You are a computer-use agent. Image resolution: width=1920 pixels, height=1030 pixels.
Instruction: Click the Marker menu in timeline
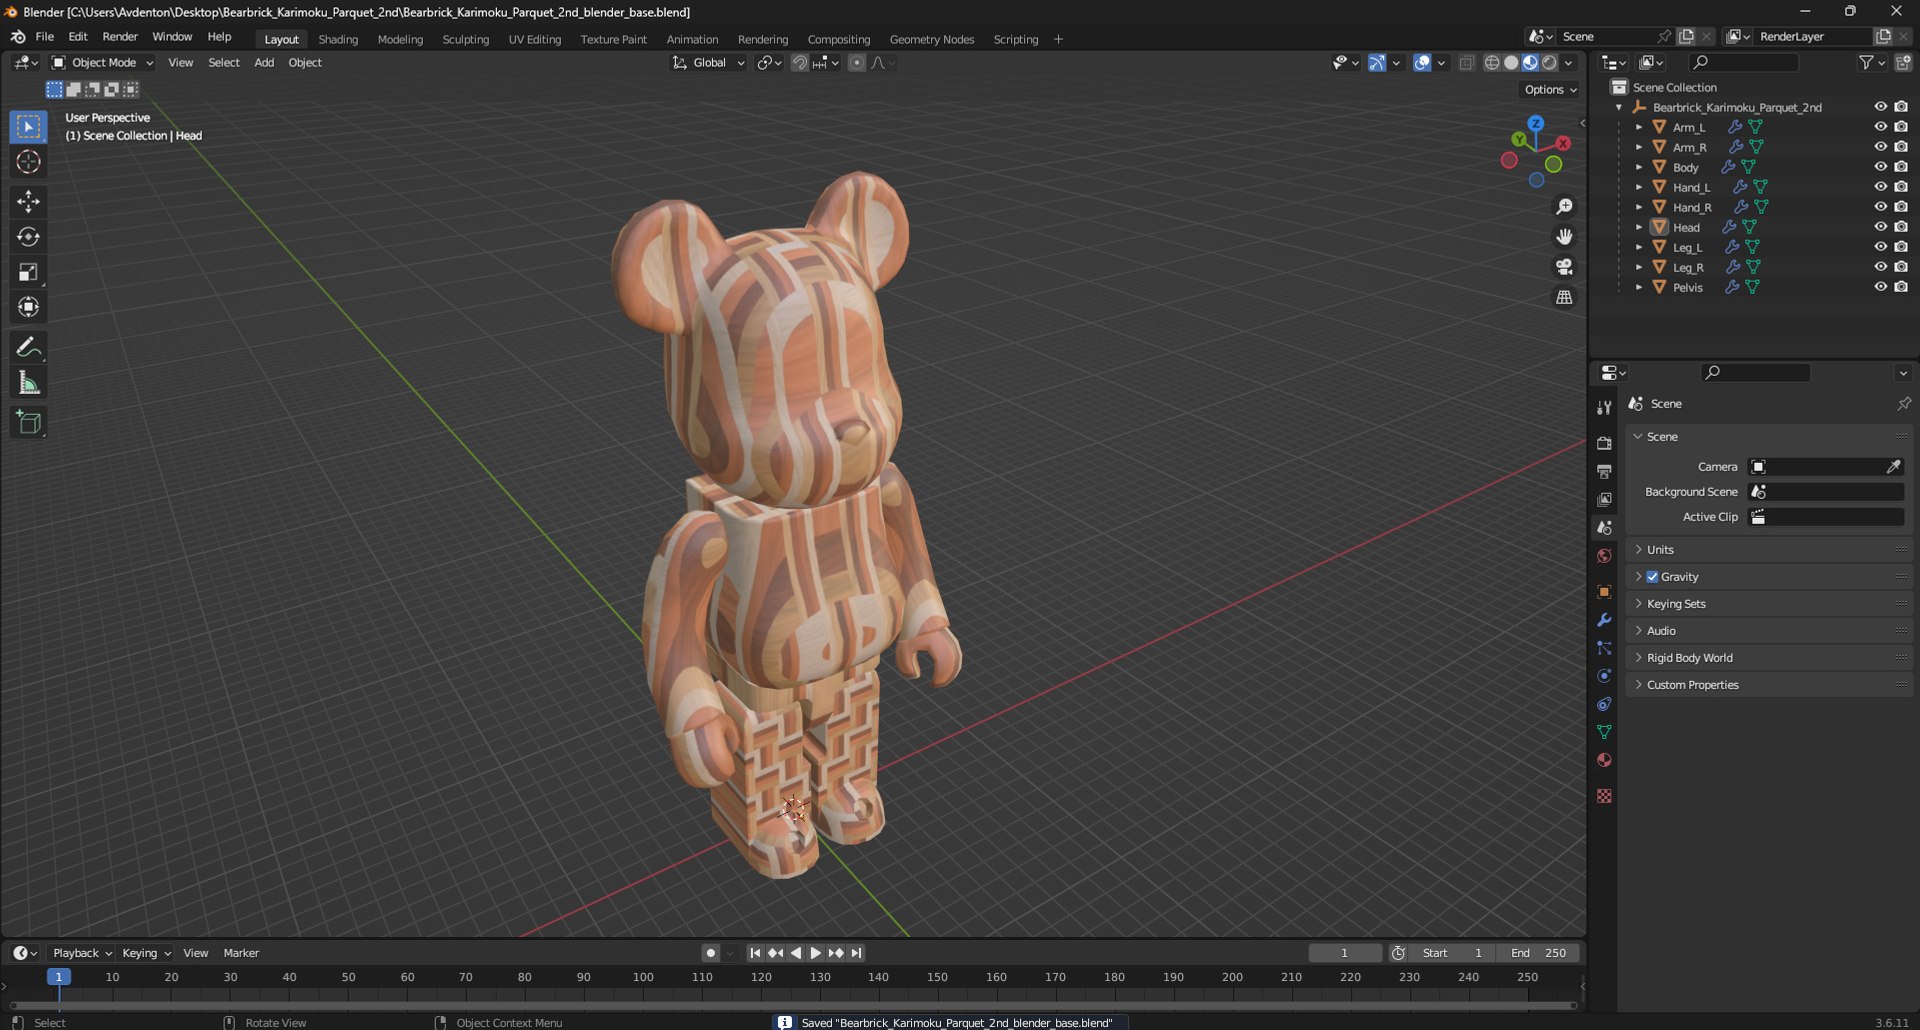pyautogui.click(x=241, y=953)
